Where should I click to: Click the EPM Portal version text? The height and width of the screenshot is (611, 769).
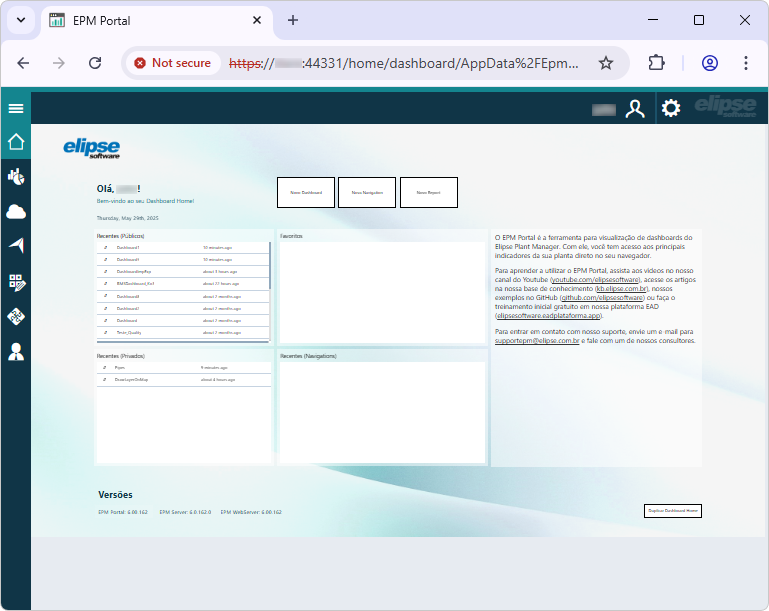tap(123, 512)
